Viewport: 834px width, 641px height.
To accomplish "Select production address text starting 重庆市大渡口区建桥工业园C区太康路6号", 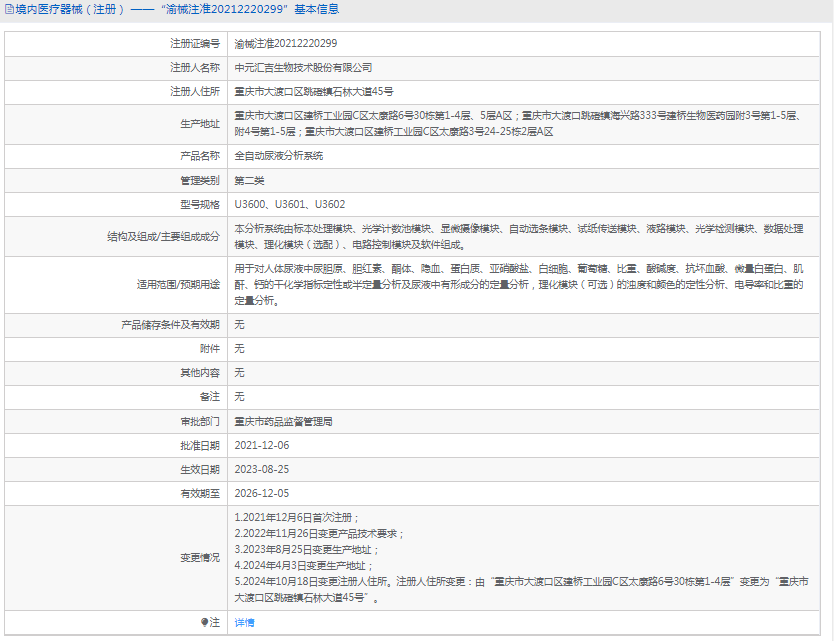I will pyautogui.click(x=519, y=124).
